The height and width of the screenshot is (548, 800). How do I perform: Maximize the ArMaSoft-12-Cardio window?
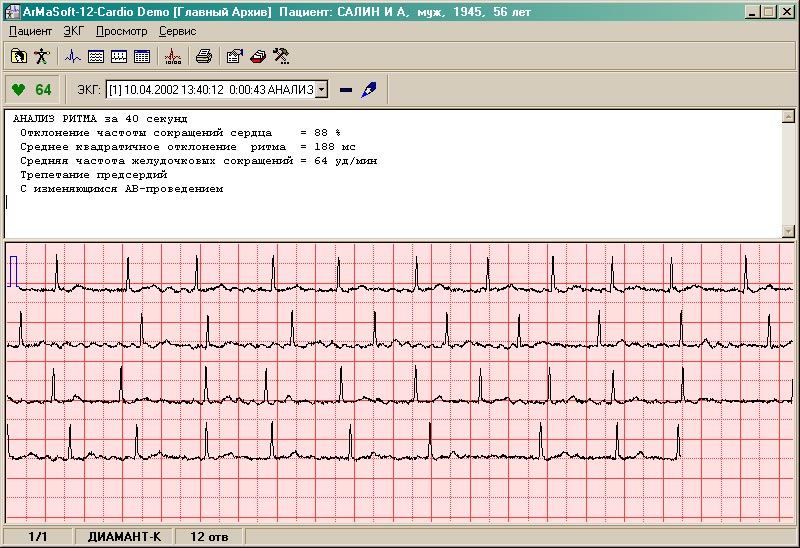pyautogui.click(x=768, y=12)
